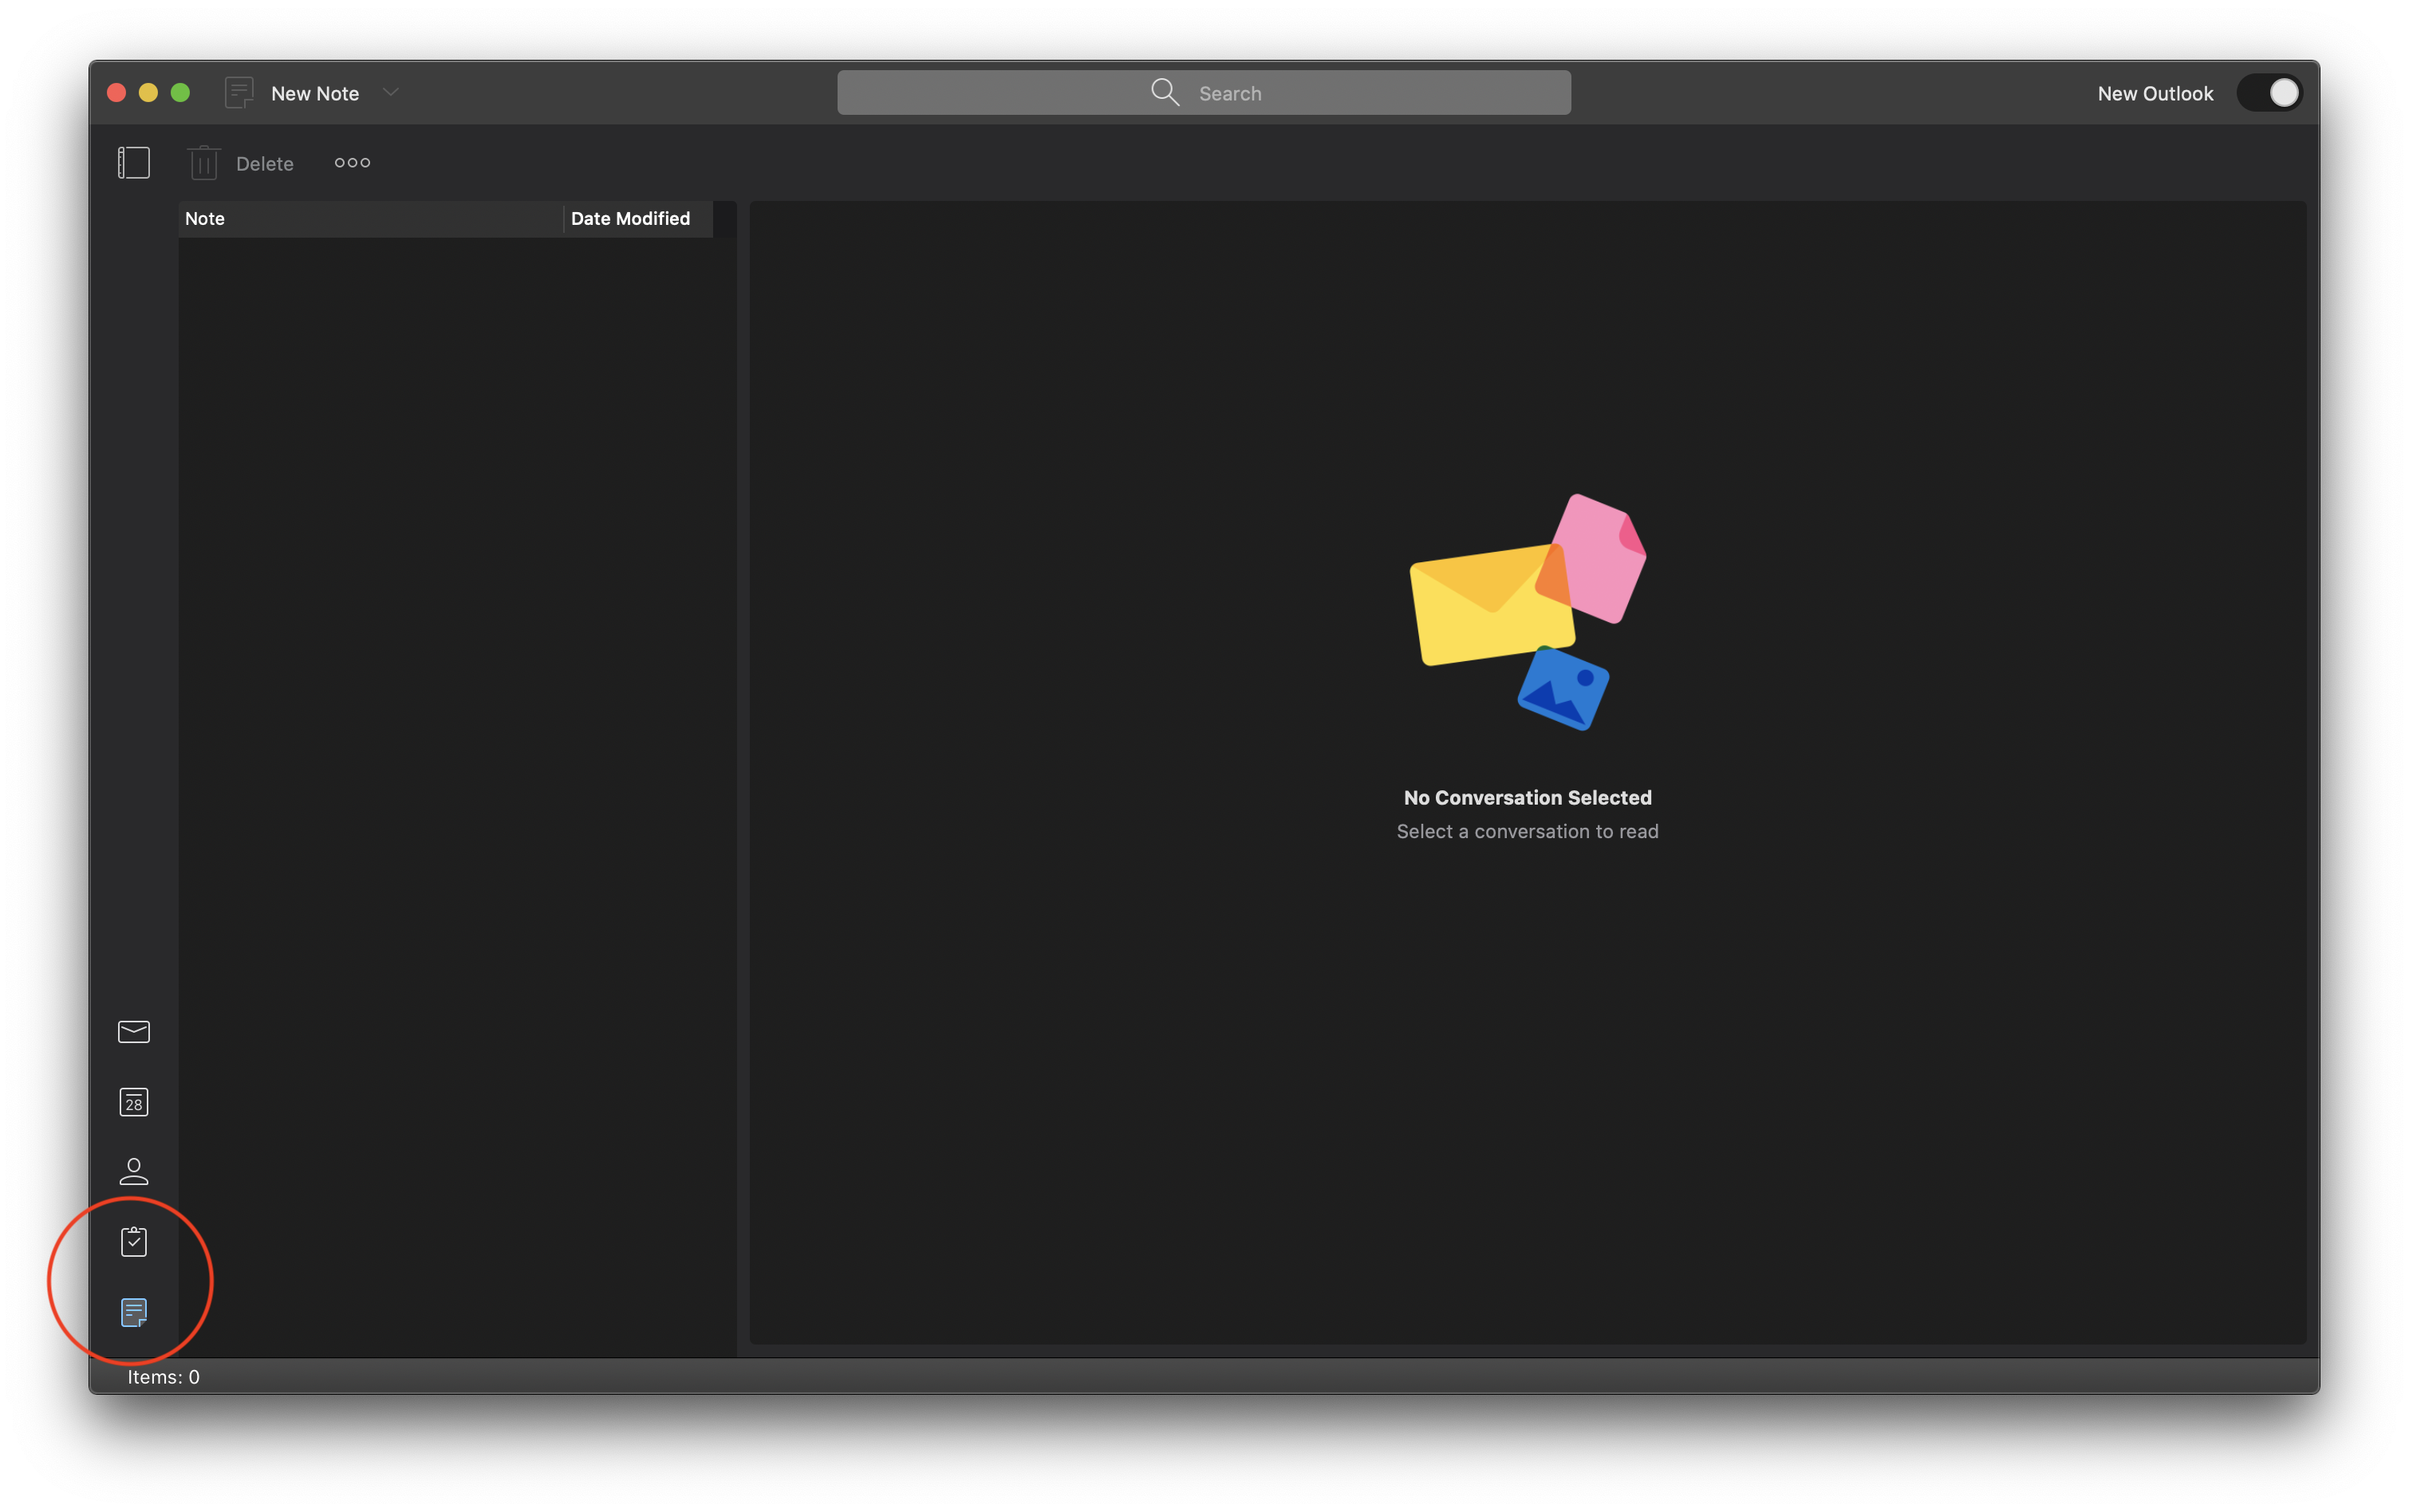The image size is (2409, 1512).
Task: Expand the New Note dropdown chevron
Action: [x=391, y=92]
